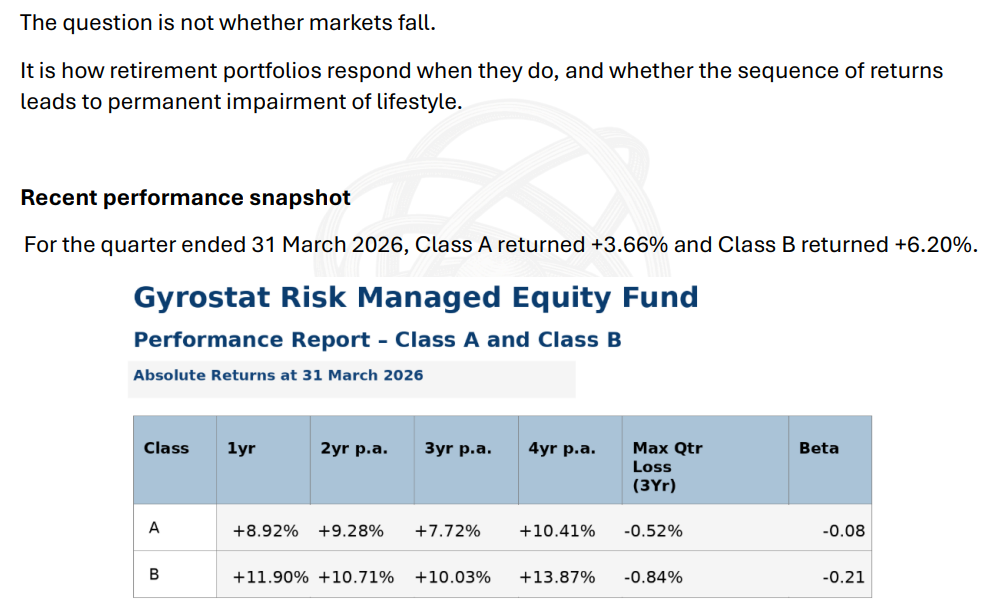Click the sentence "The question is not whether markets fall."
Screen dimensions: 991x613
[228, 22]
